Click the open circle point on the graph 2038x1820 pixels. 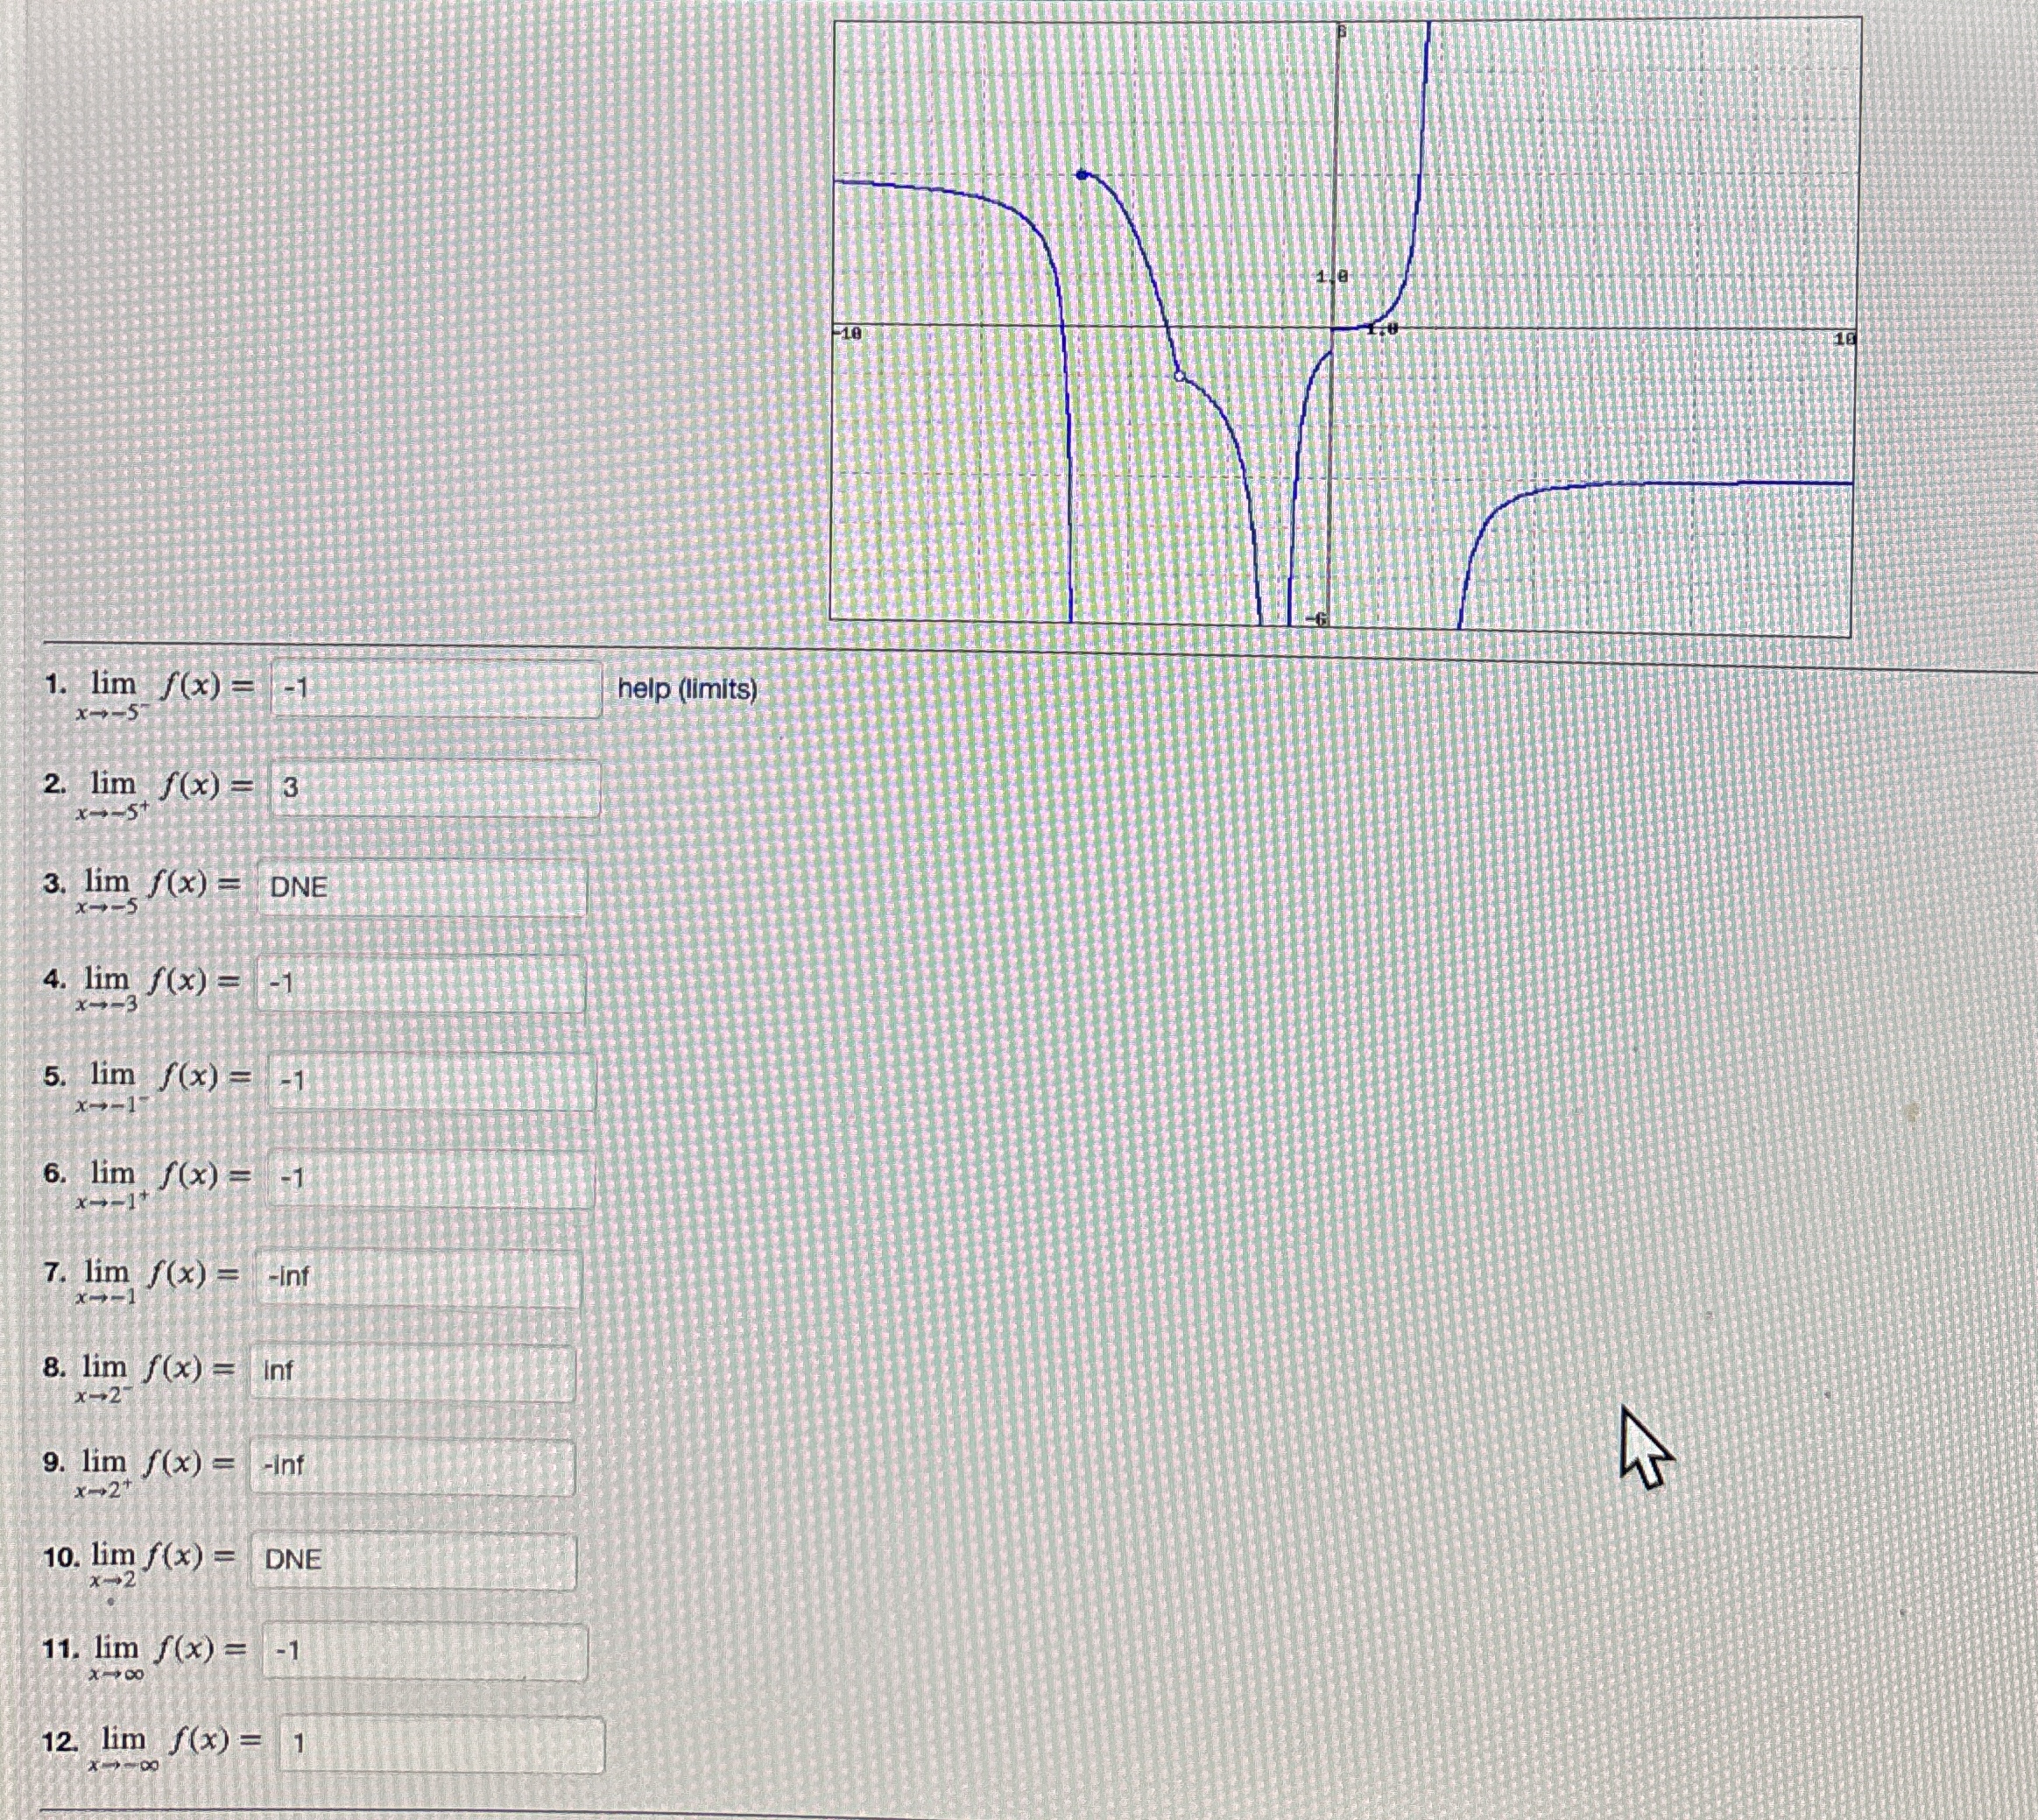(1180, 374)
